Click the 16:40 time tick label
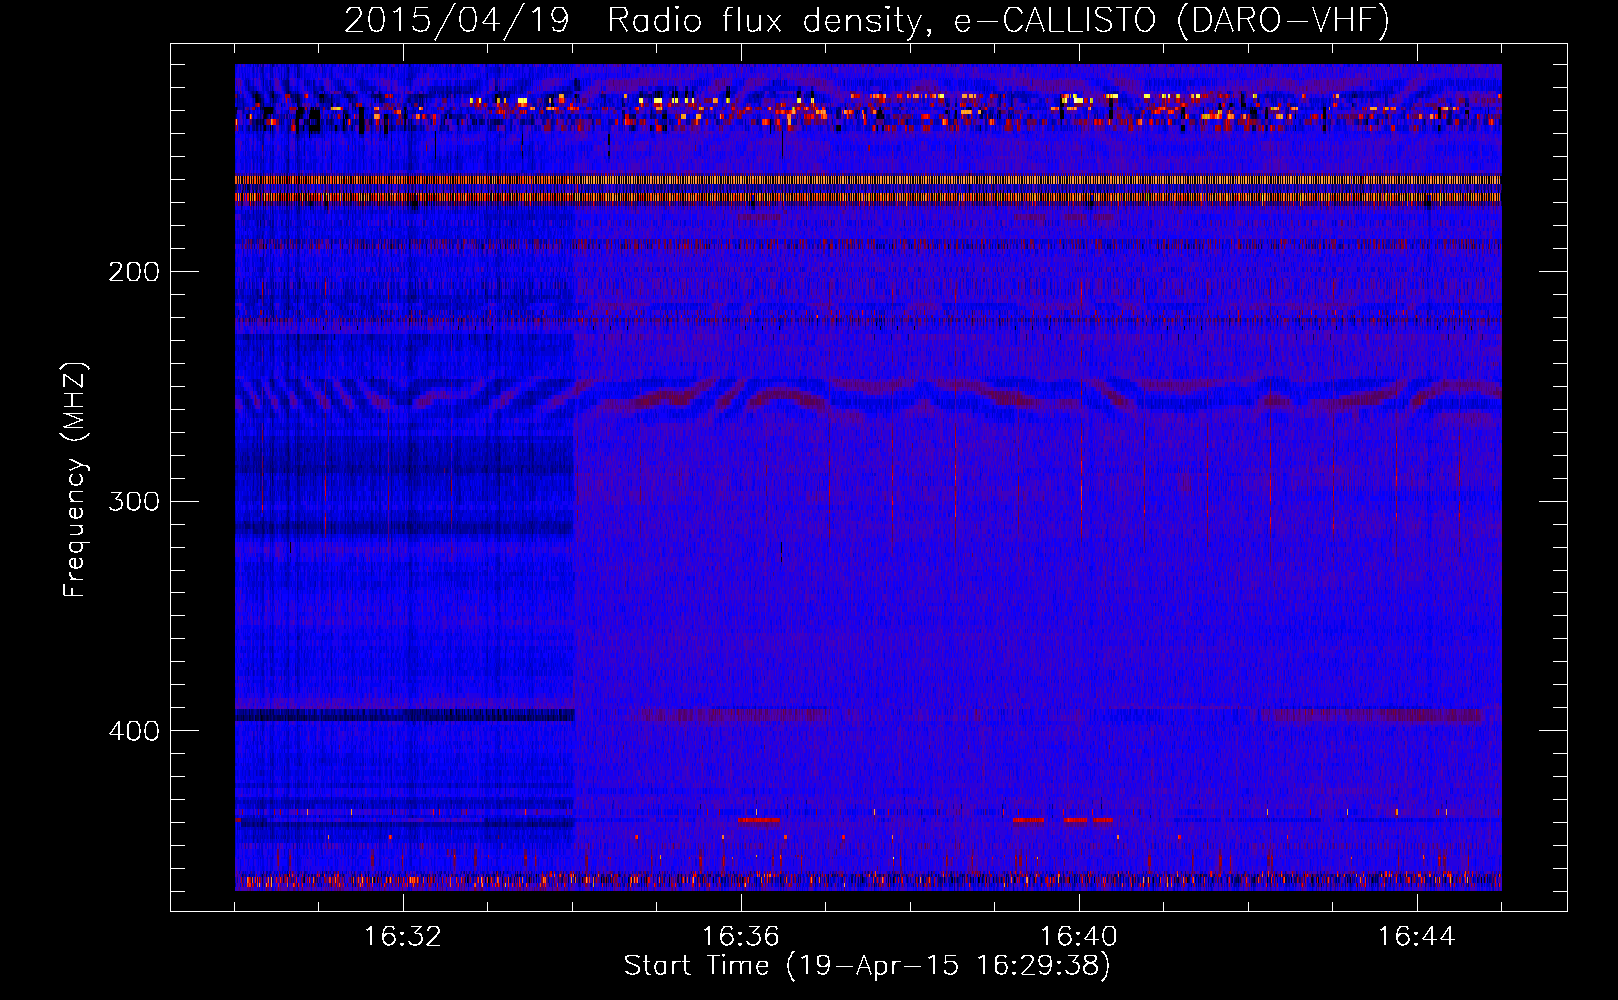 click(x=1078, y=936)
